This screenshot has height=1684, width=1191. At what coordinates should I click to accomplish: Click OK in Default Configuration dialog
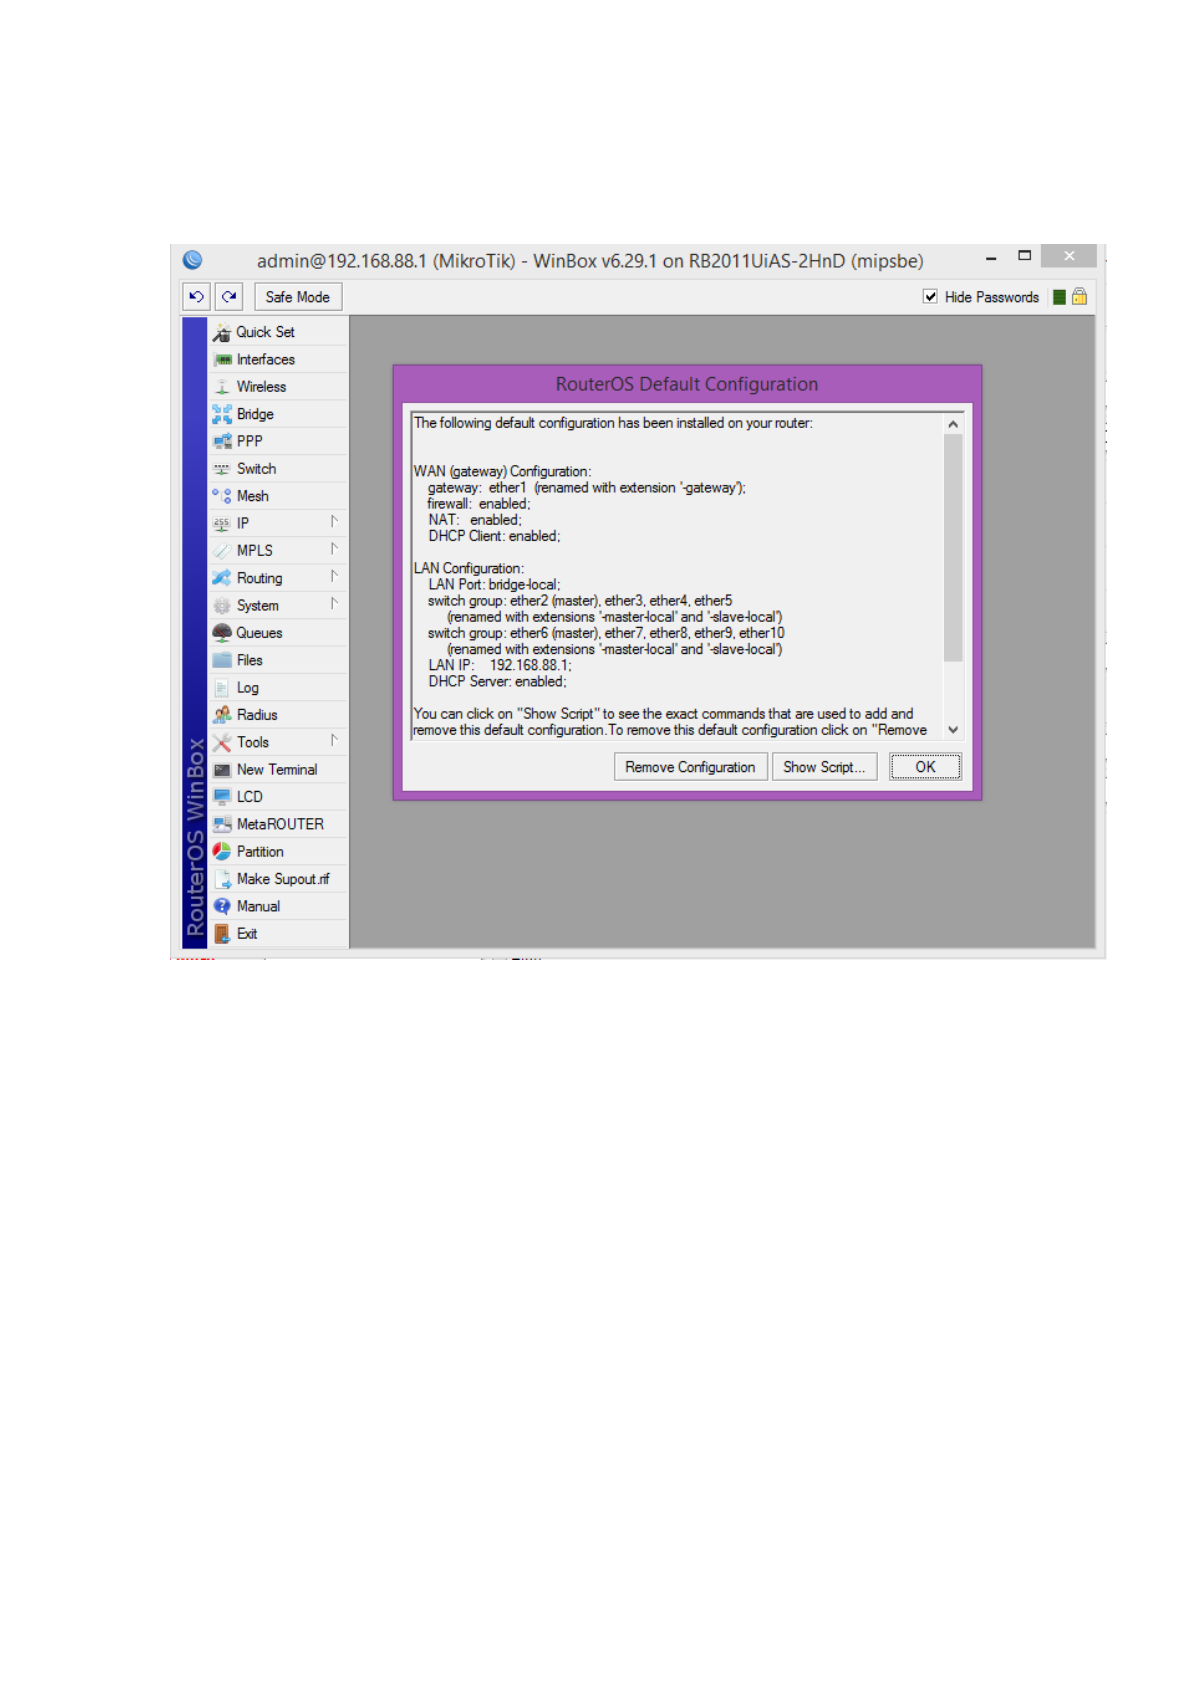point(926,767)
